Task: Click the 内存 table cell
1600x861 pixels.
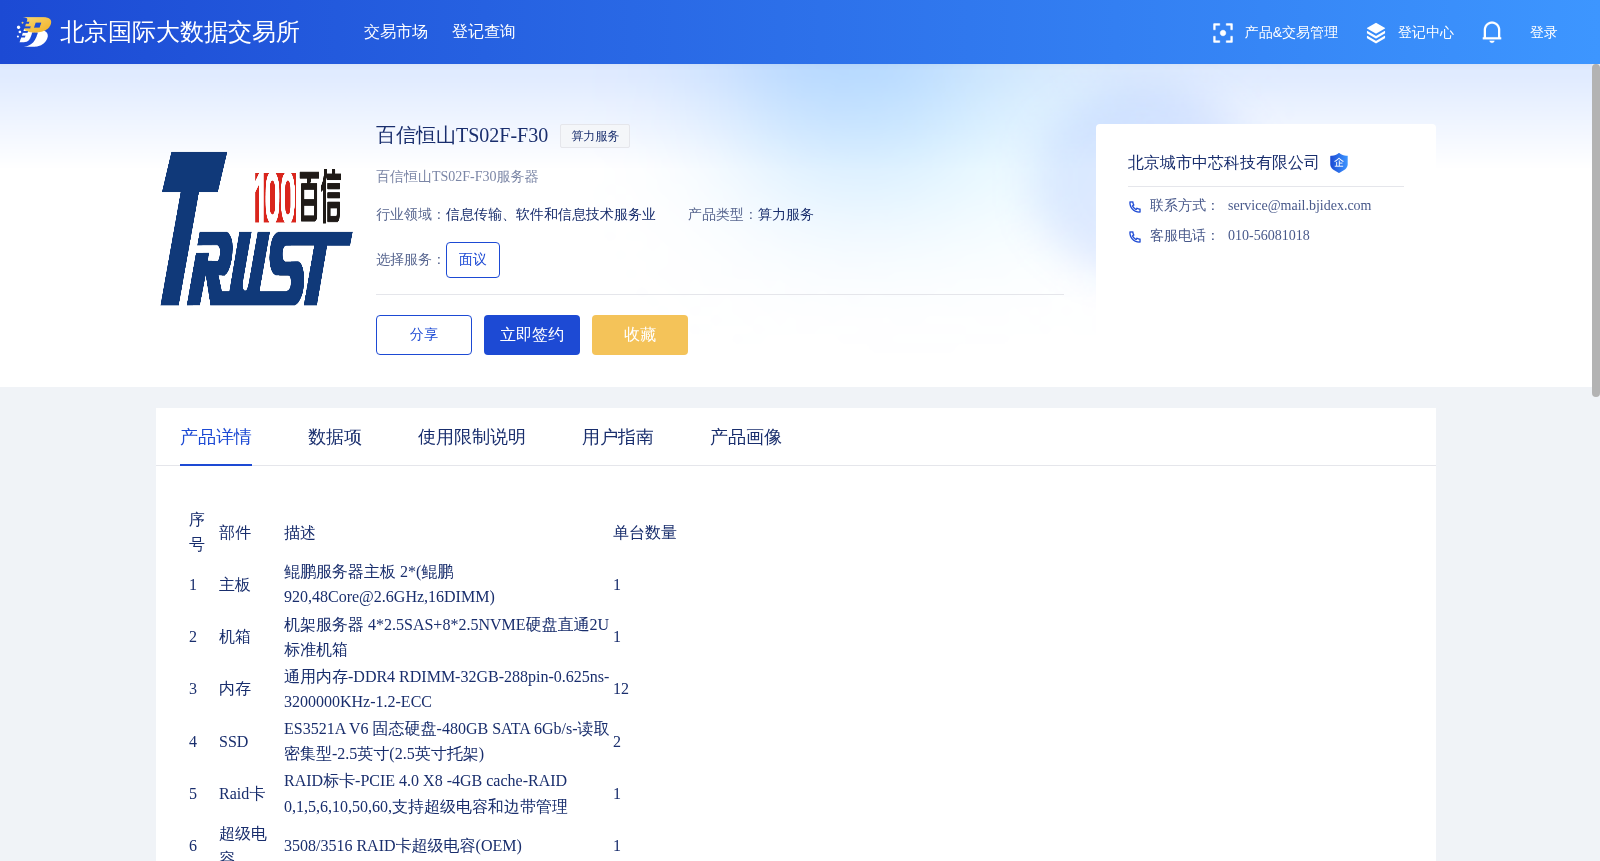Action: [235, 689]
